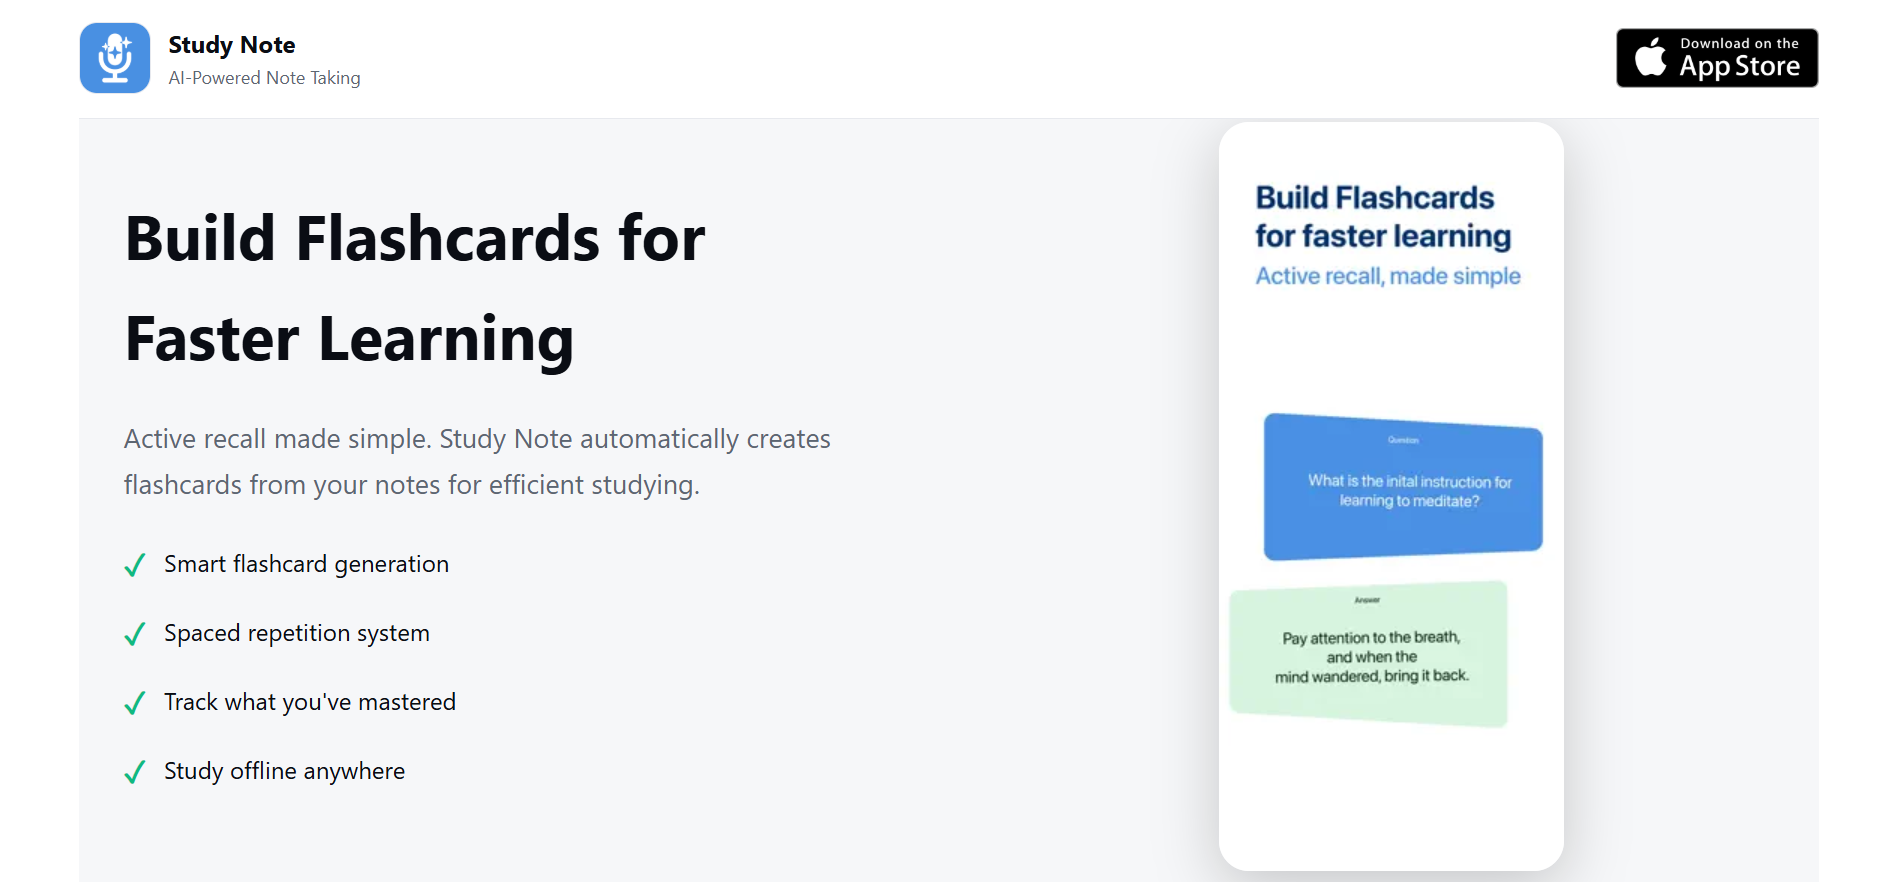Reveal the meditation question card details
Screen dimensions: 1896x882
[1403, 488]
